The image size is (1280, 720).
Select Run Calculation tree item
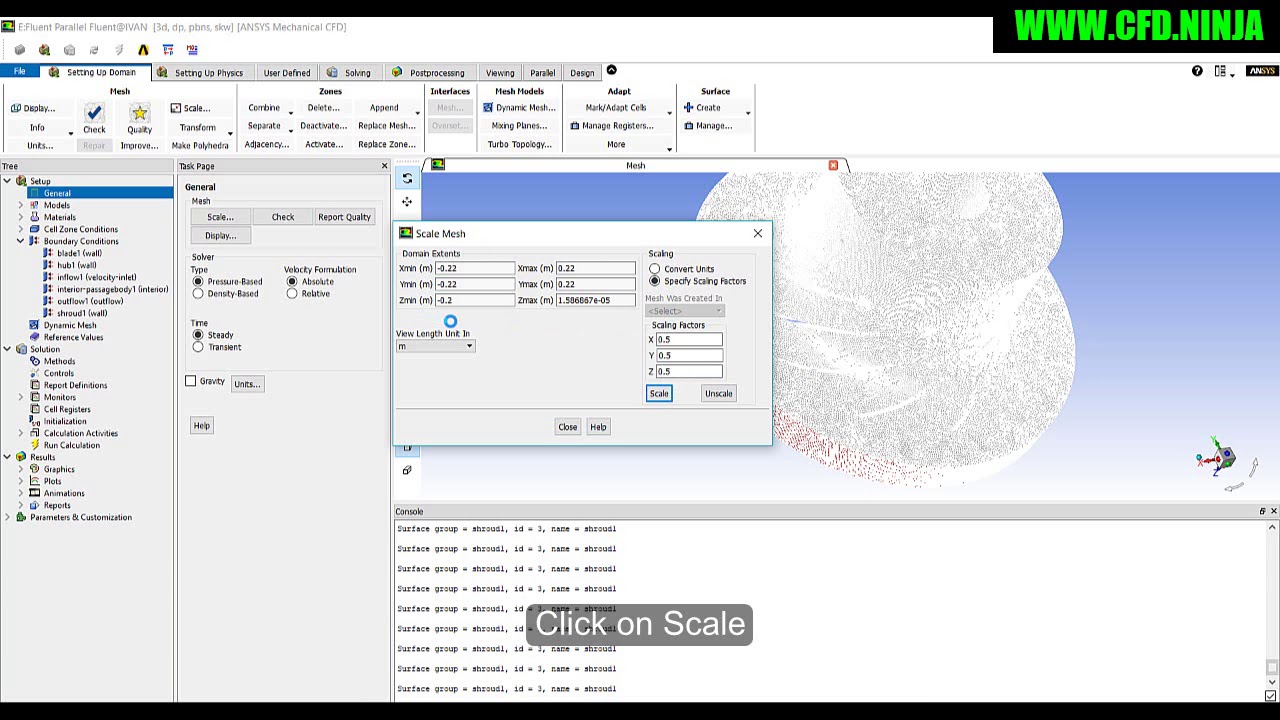pyautogui.click(x=71, y=445)
